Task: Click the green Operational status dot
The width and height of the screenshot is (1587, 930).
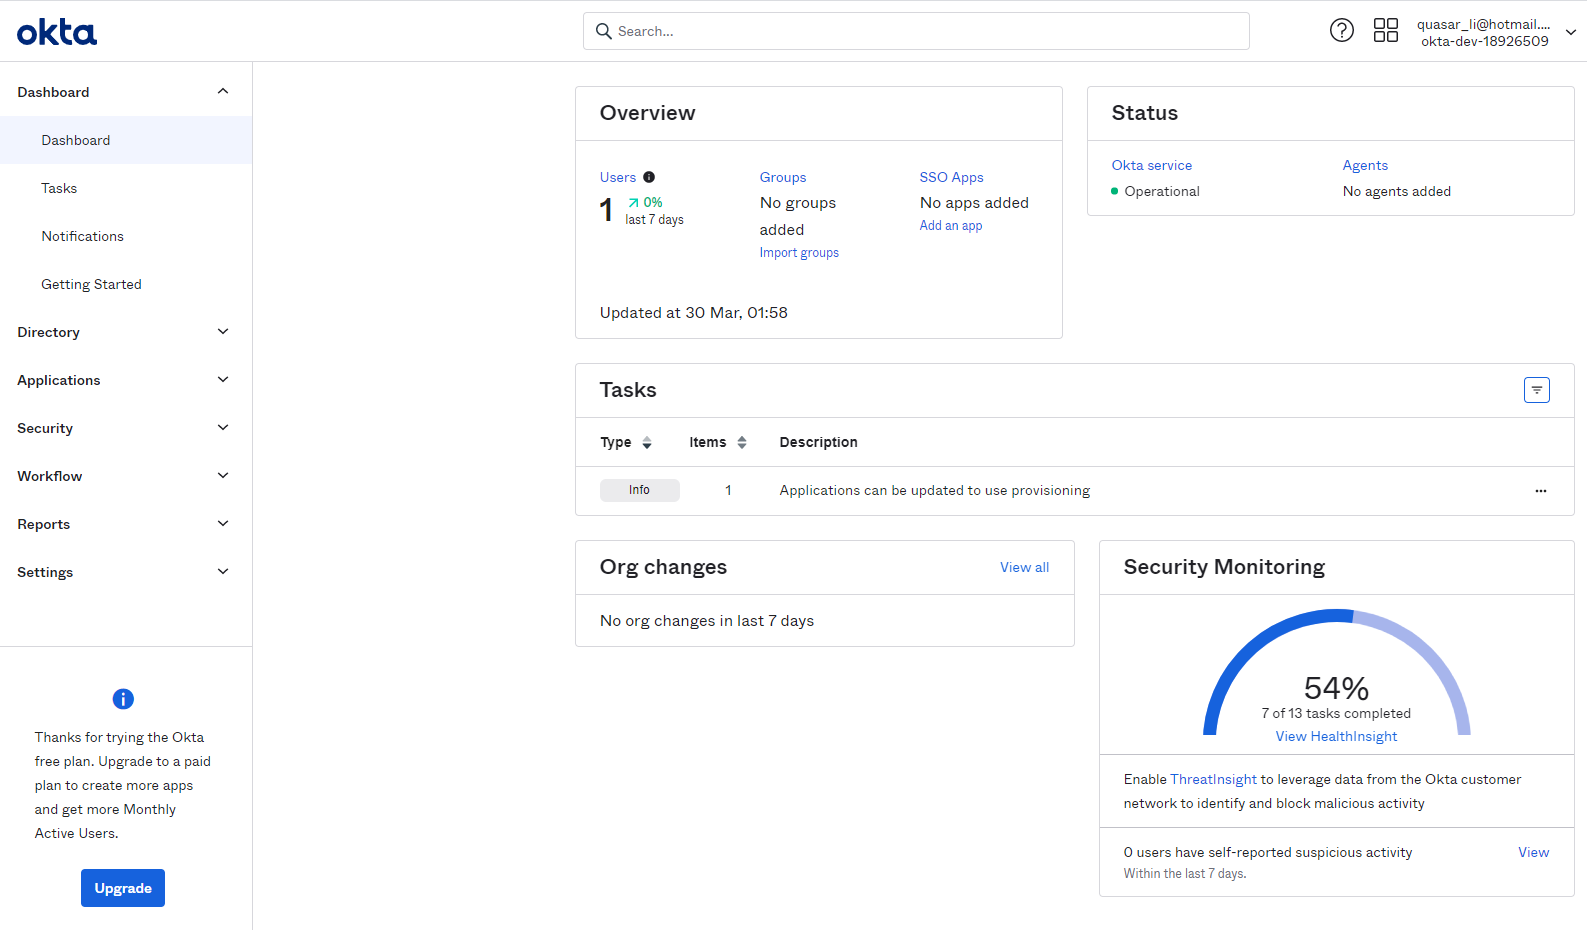Action: click(1115, 191)
